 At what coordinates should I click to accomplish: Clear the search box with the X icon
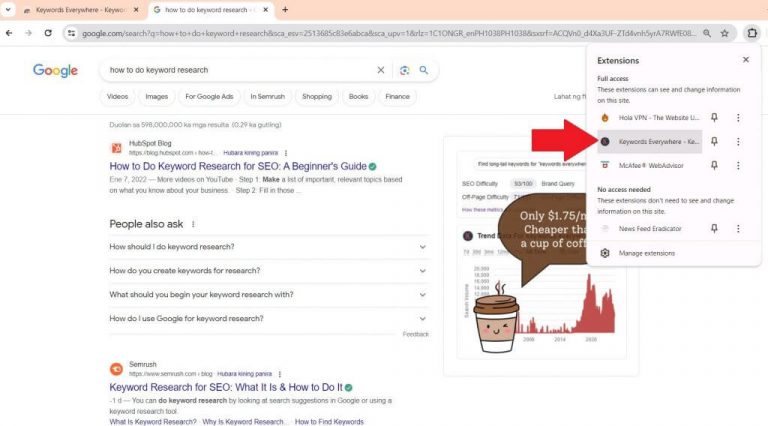point(381,70)
